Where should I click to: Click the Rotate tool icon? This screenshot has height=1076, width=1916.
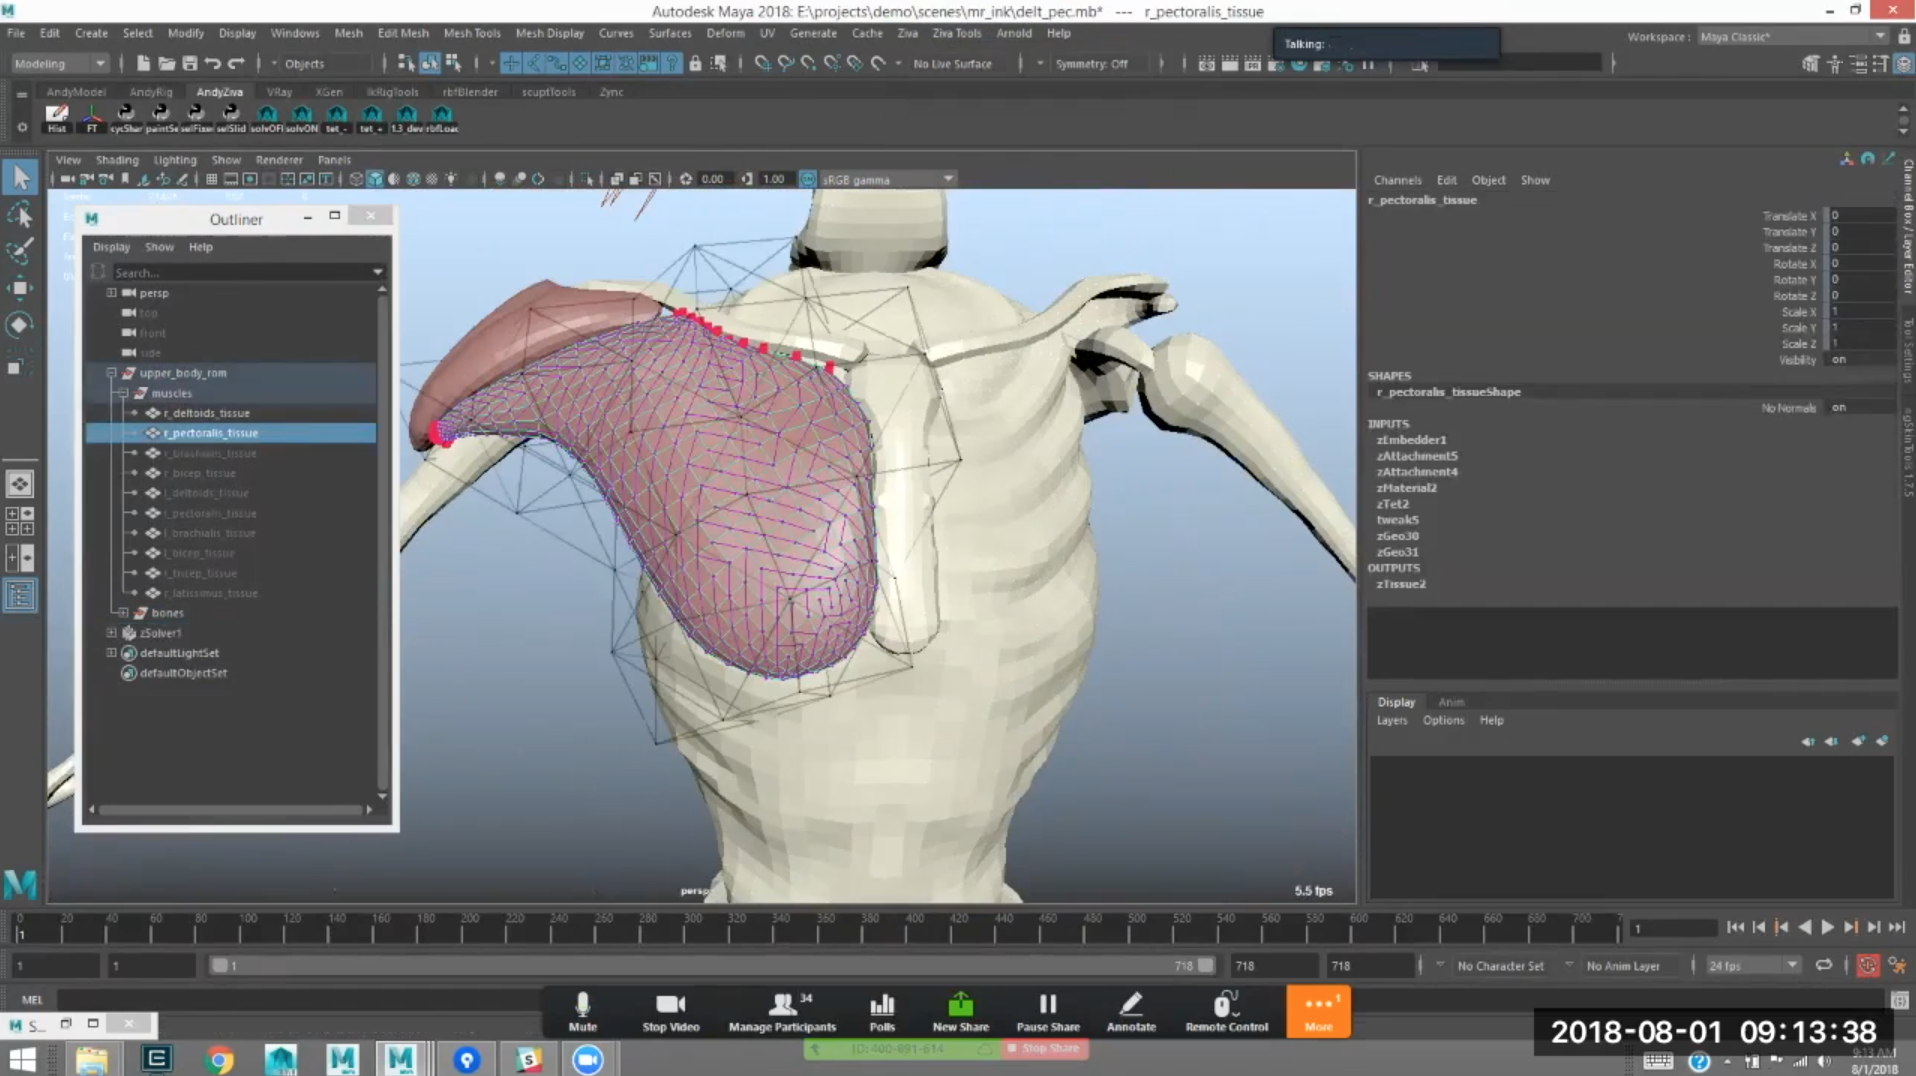pyautogui.click(x=19, y=325)
